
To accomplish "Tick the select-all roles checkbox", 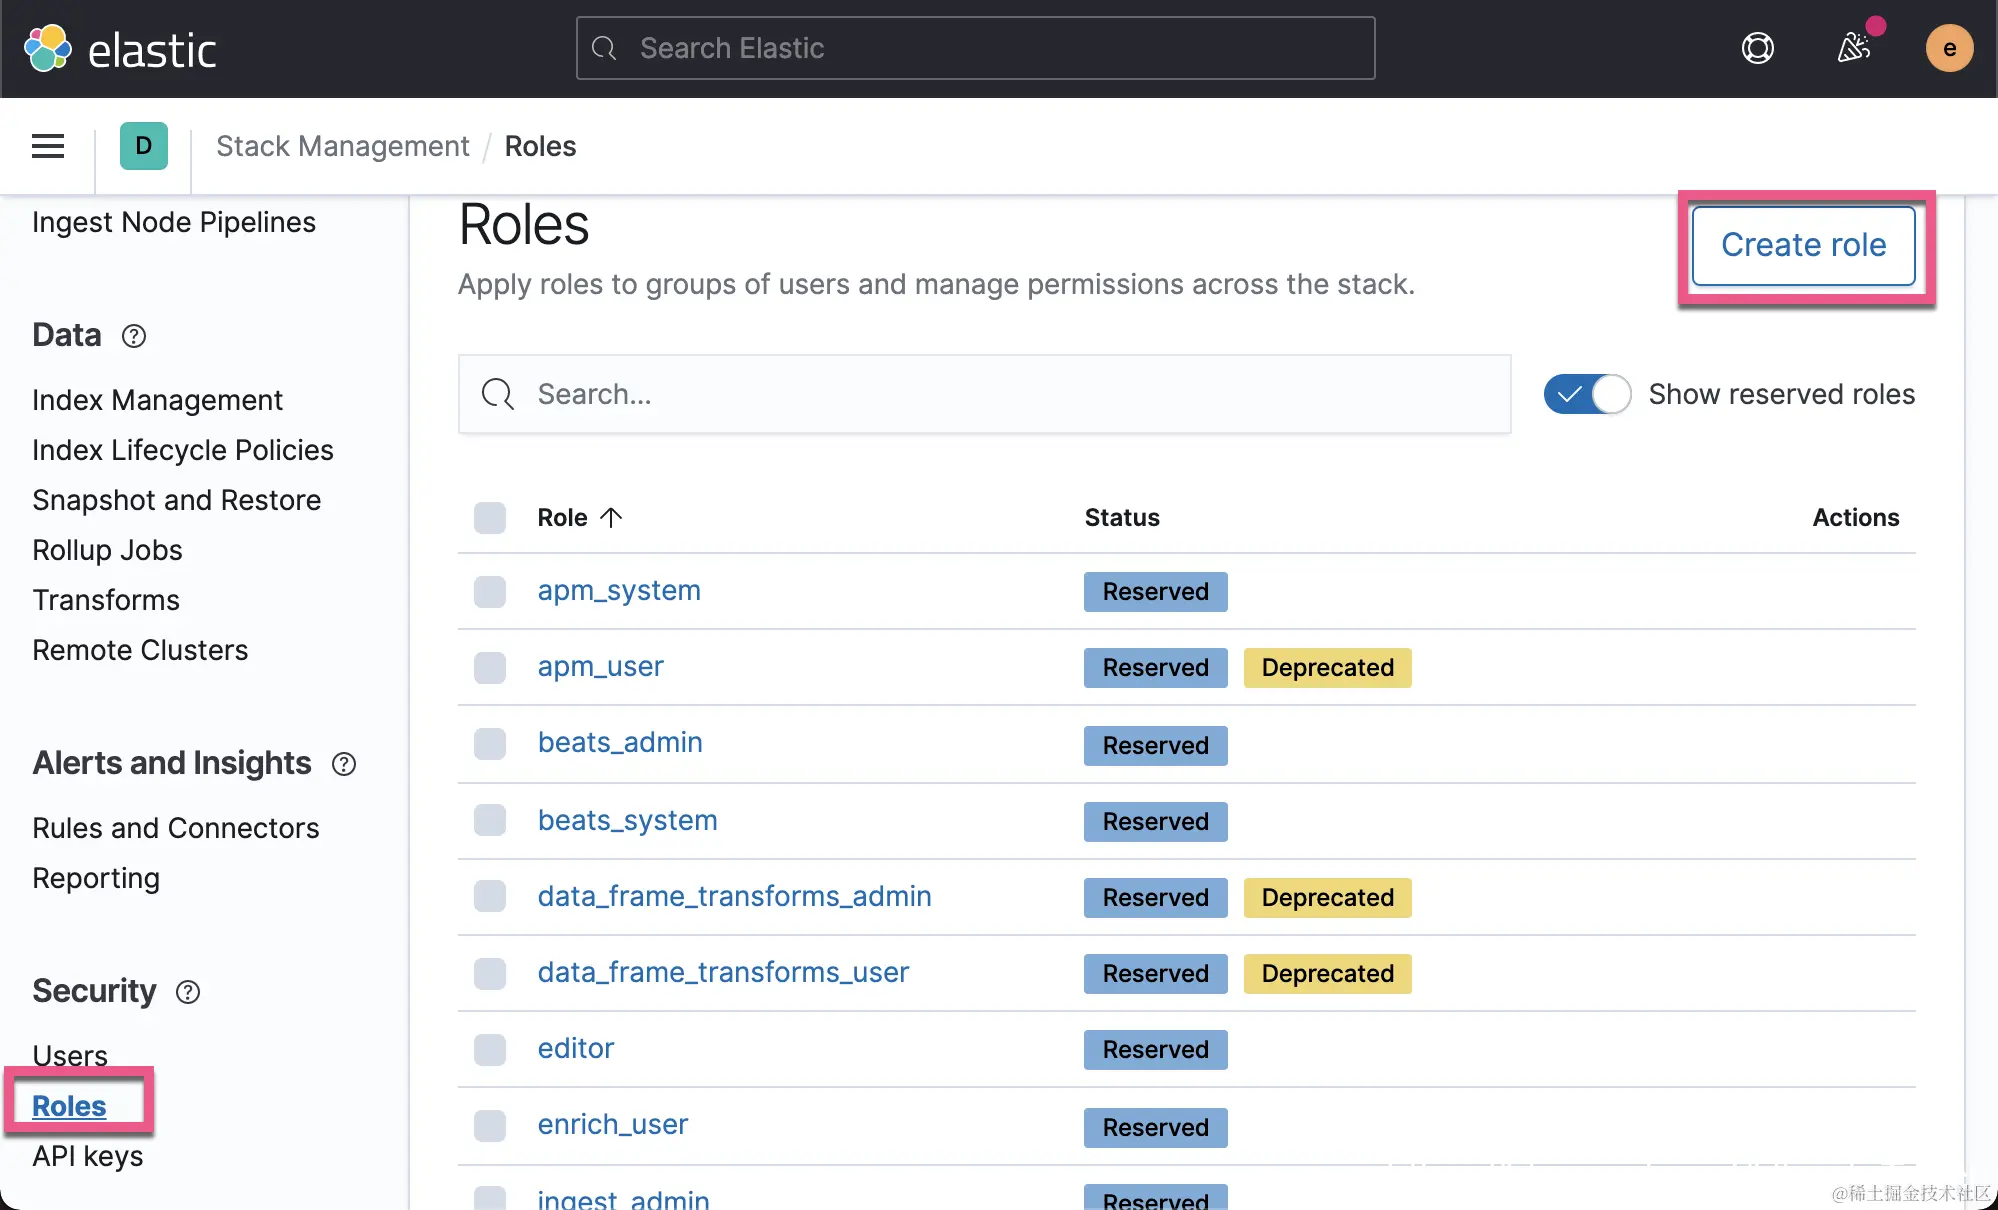I will [490, 518].
